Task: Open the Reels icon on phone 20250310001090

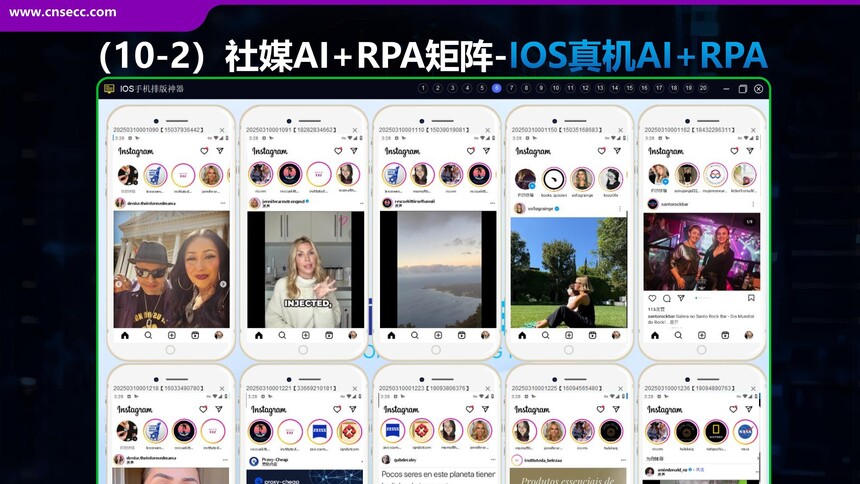Action: coord(195,335)
